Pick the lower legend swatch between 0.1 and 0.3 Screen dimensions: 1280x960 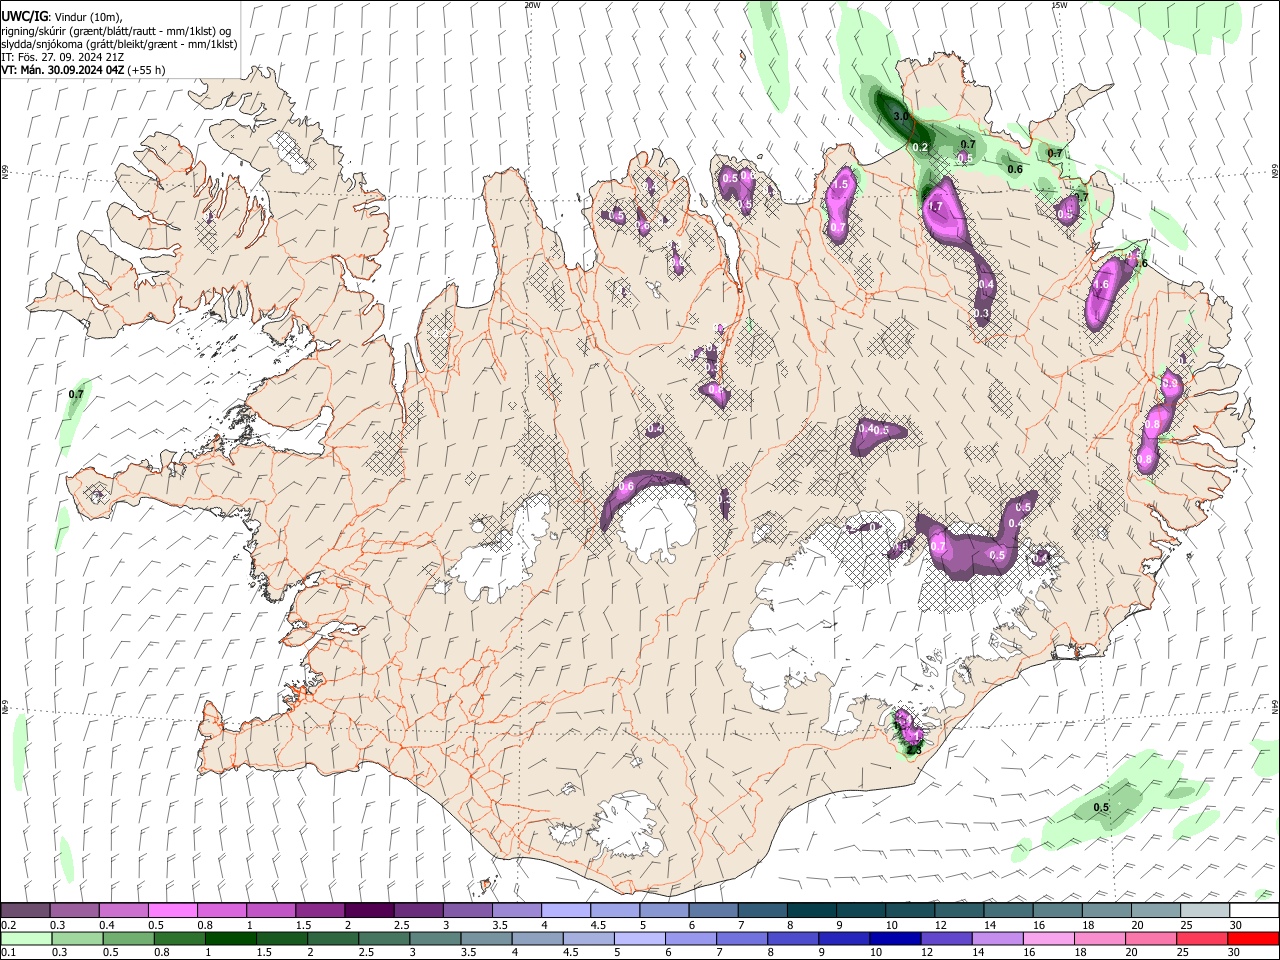click(x=25, y=939)
